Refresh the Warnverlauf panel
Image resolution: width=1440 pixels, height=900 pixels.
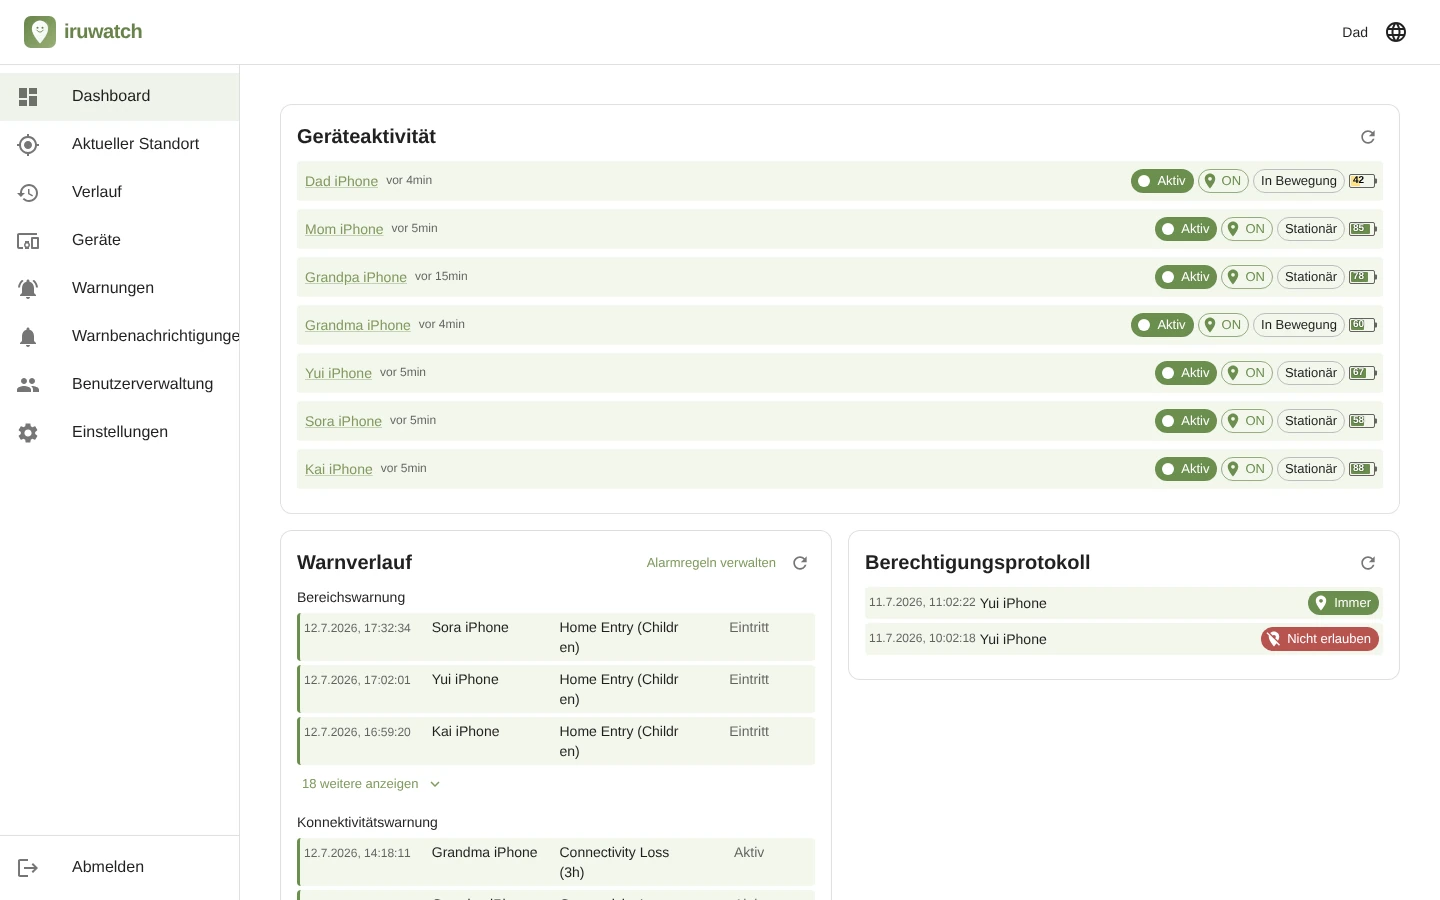(x=800, y=563)
